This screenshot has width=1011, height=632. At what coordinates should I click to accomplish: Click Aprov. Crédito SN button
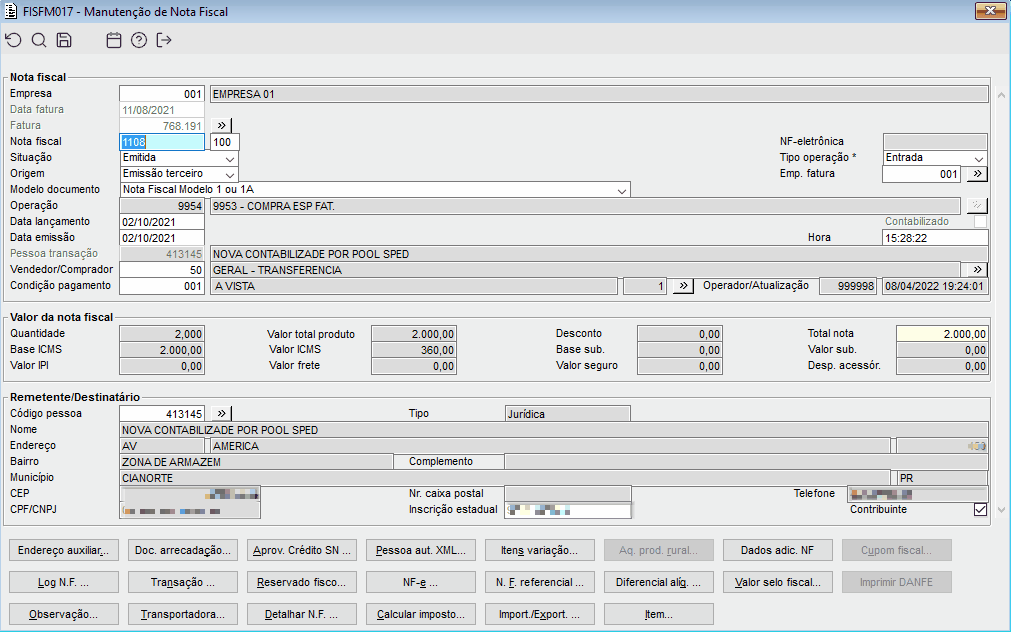click(x=302, y=550)
